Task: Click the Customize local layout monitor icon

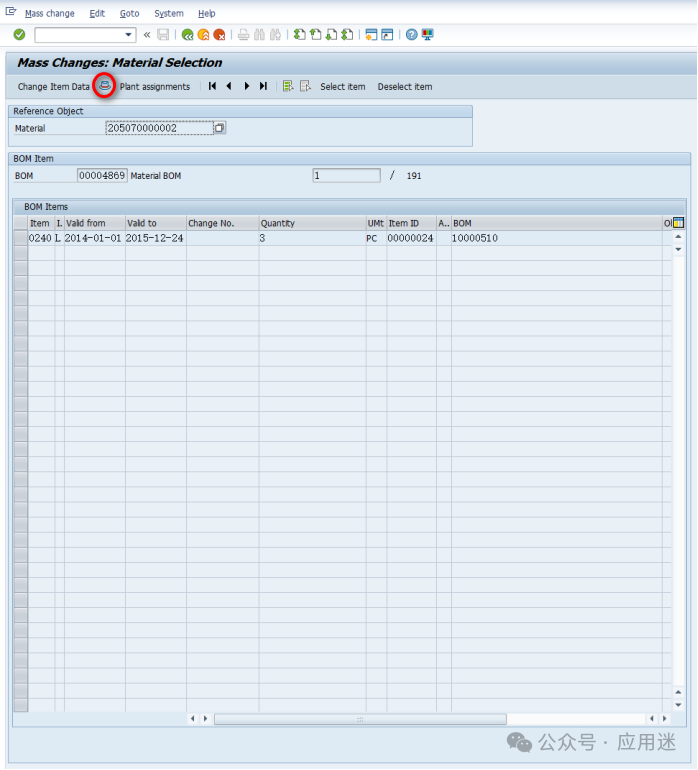Action: [428, 35]
